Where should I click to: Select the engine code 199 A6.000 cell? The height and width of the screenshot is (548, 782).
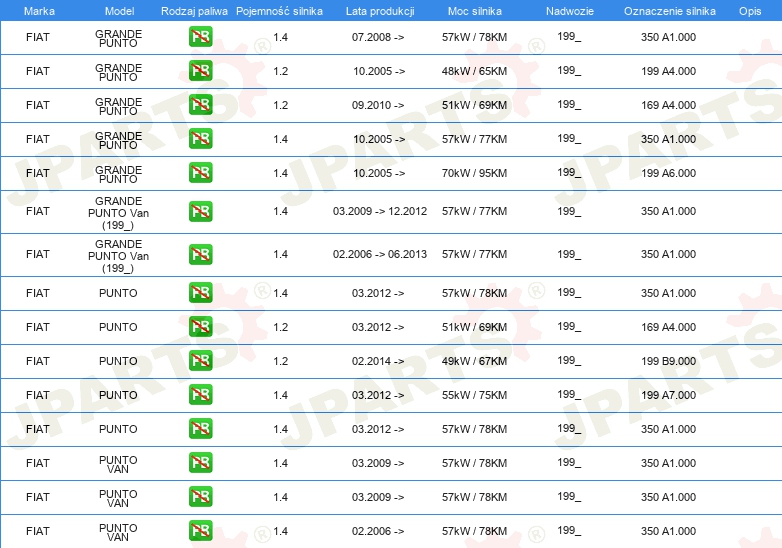[668, 173]
